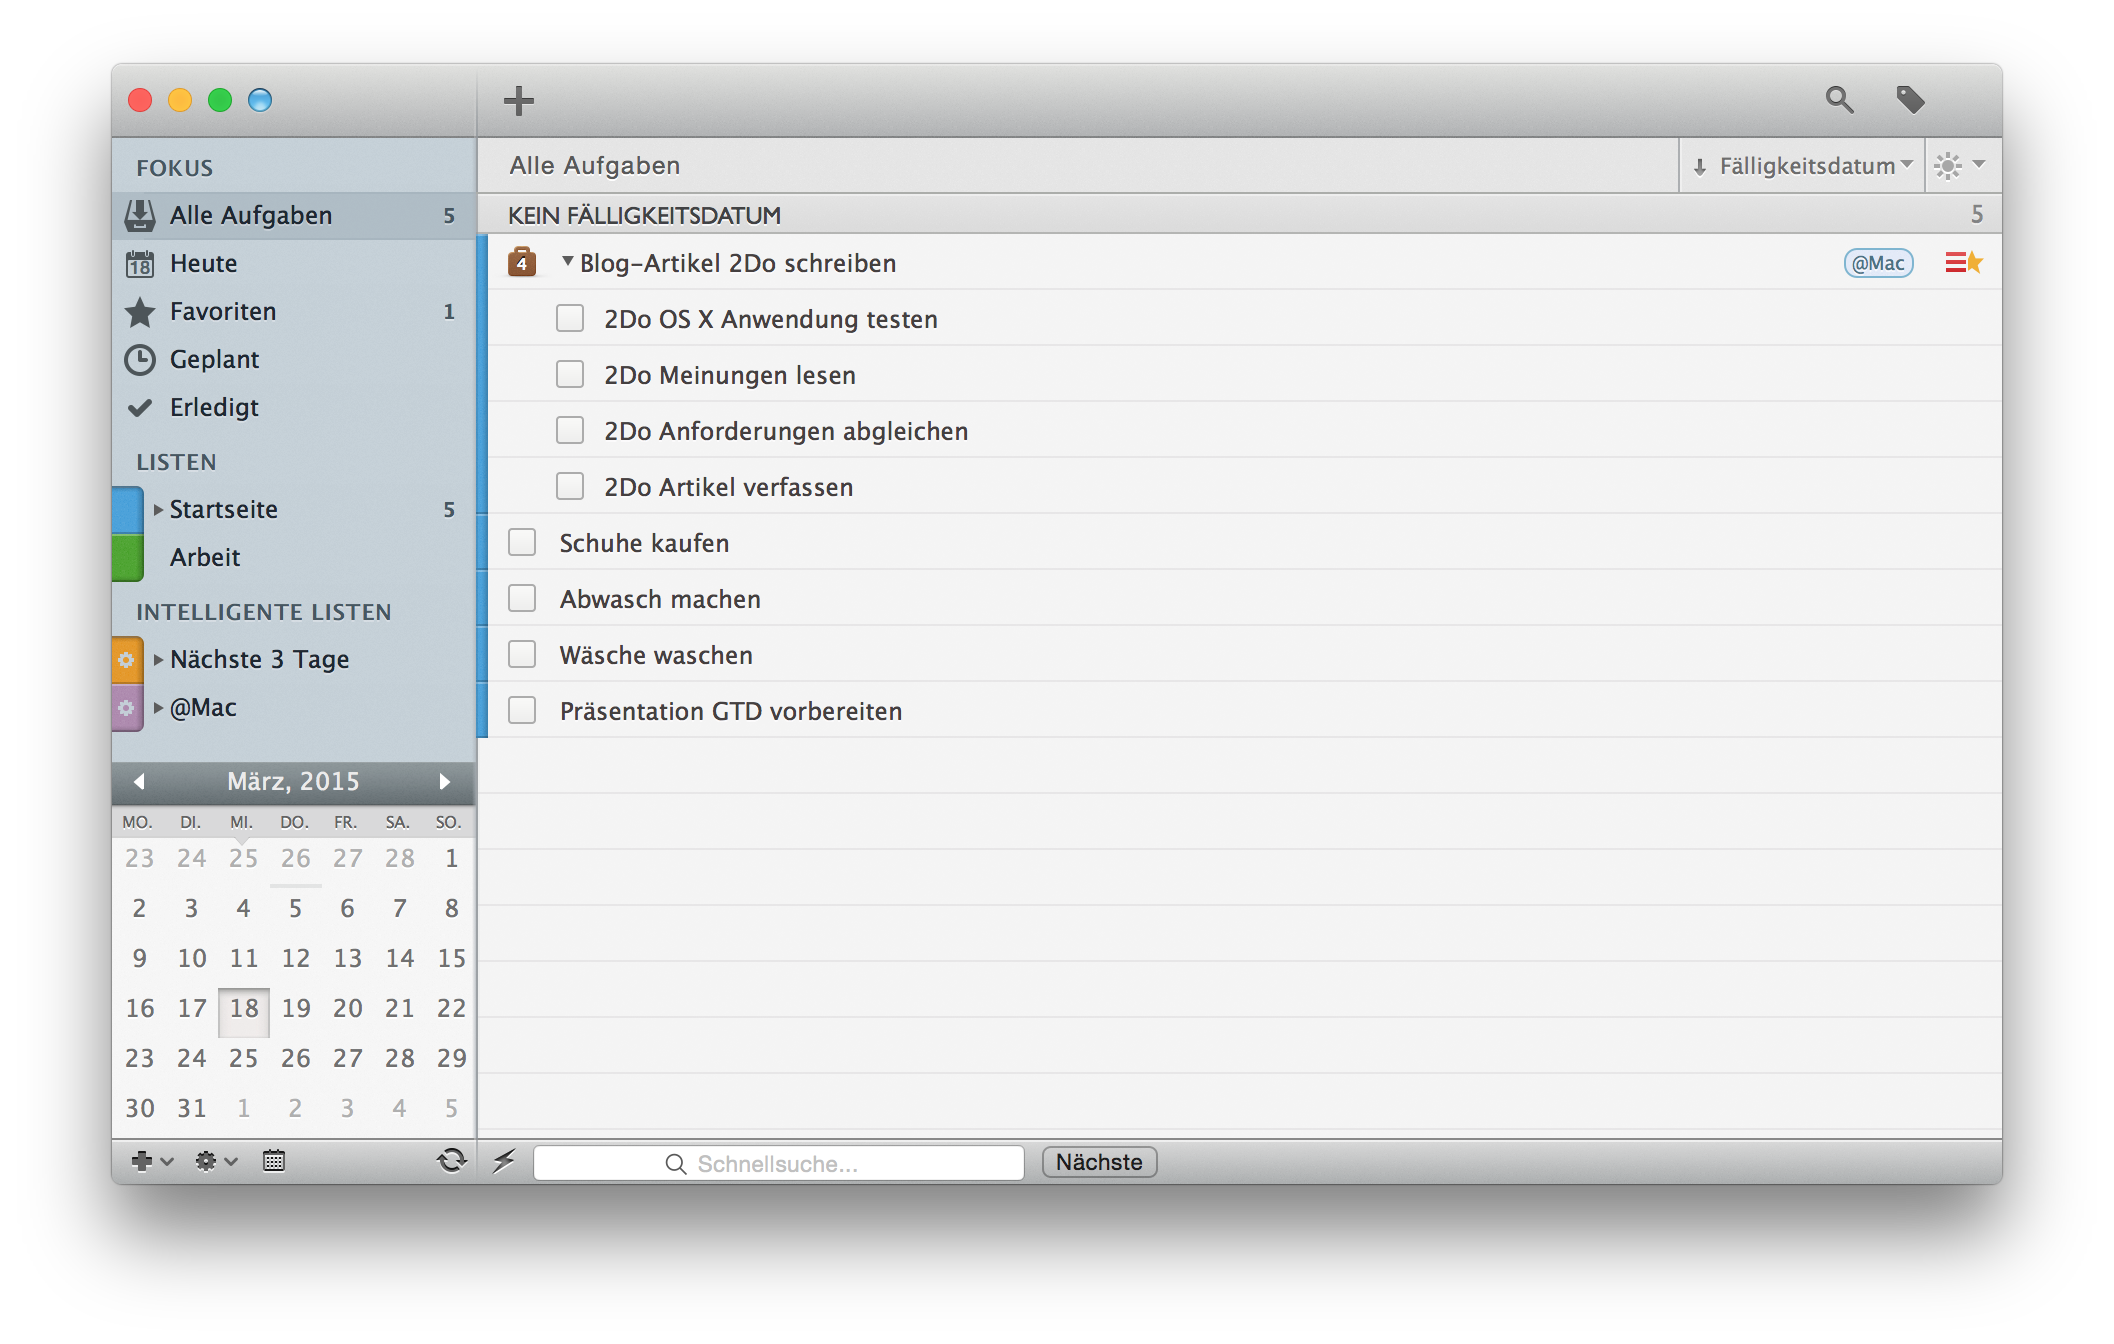Viewport: 2114px width, 1344px height.
Task: Click the @Mac smart list gear icon
Action: tap(126, 708)
